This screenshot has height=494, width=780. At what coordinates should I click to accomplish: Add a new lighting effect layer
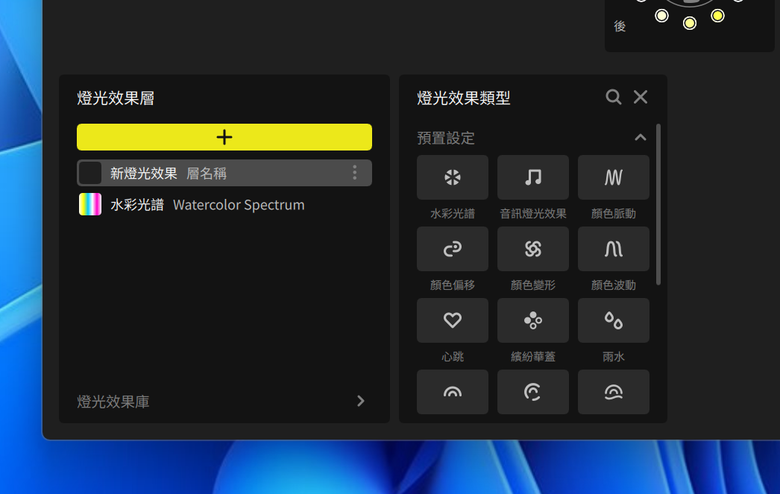click(x=224, y=137)
